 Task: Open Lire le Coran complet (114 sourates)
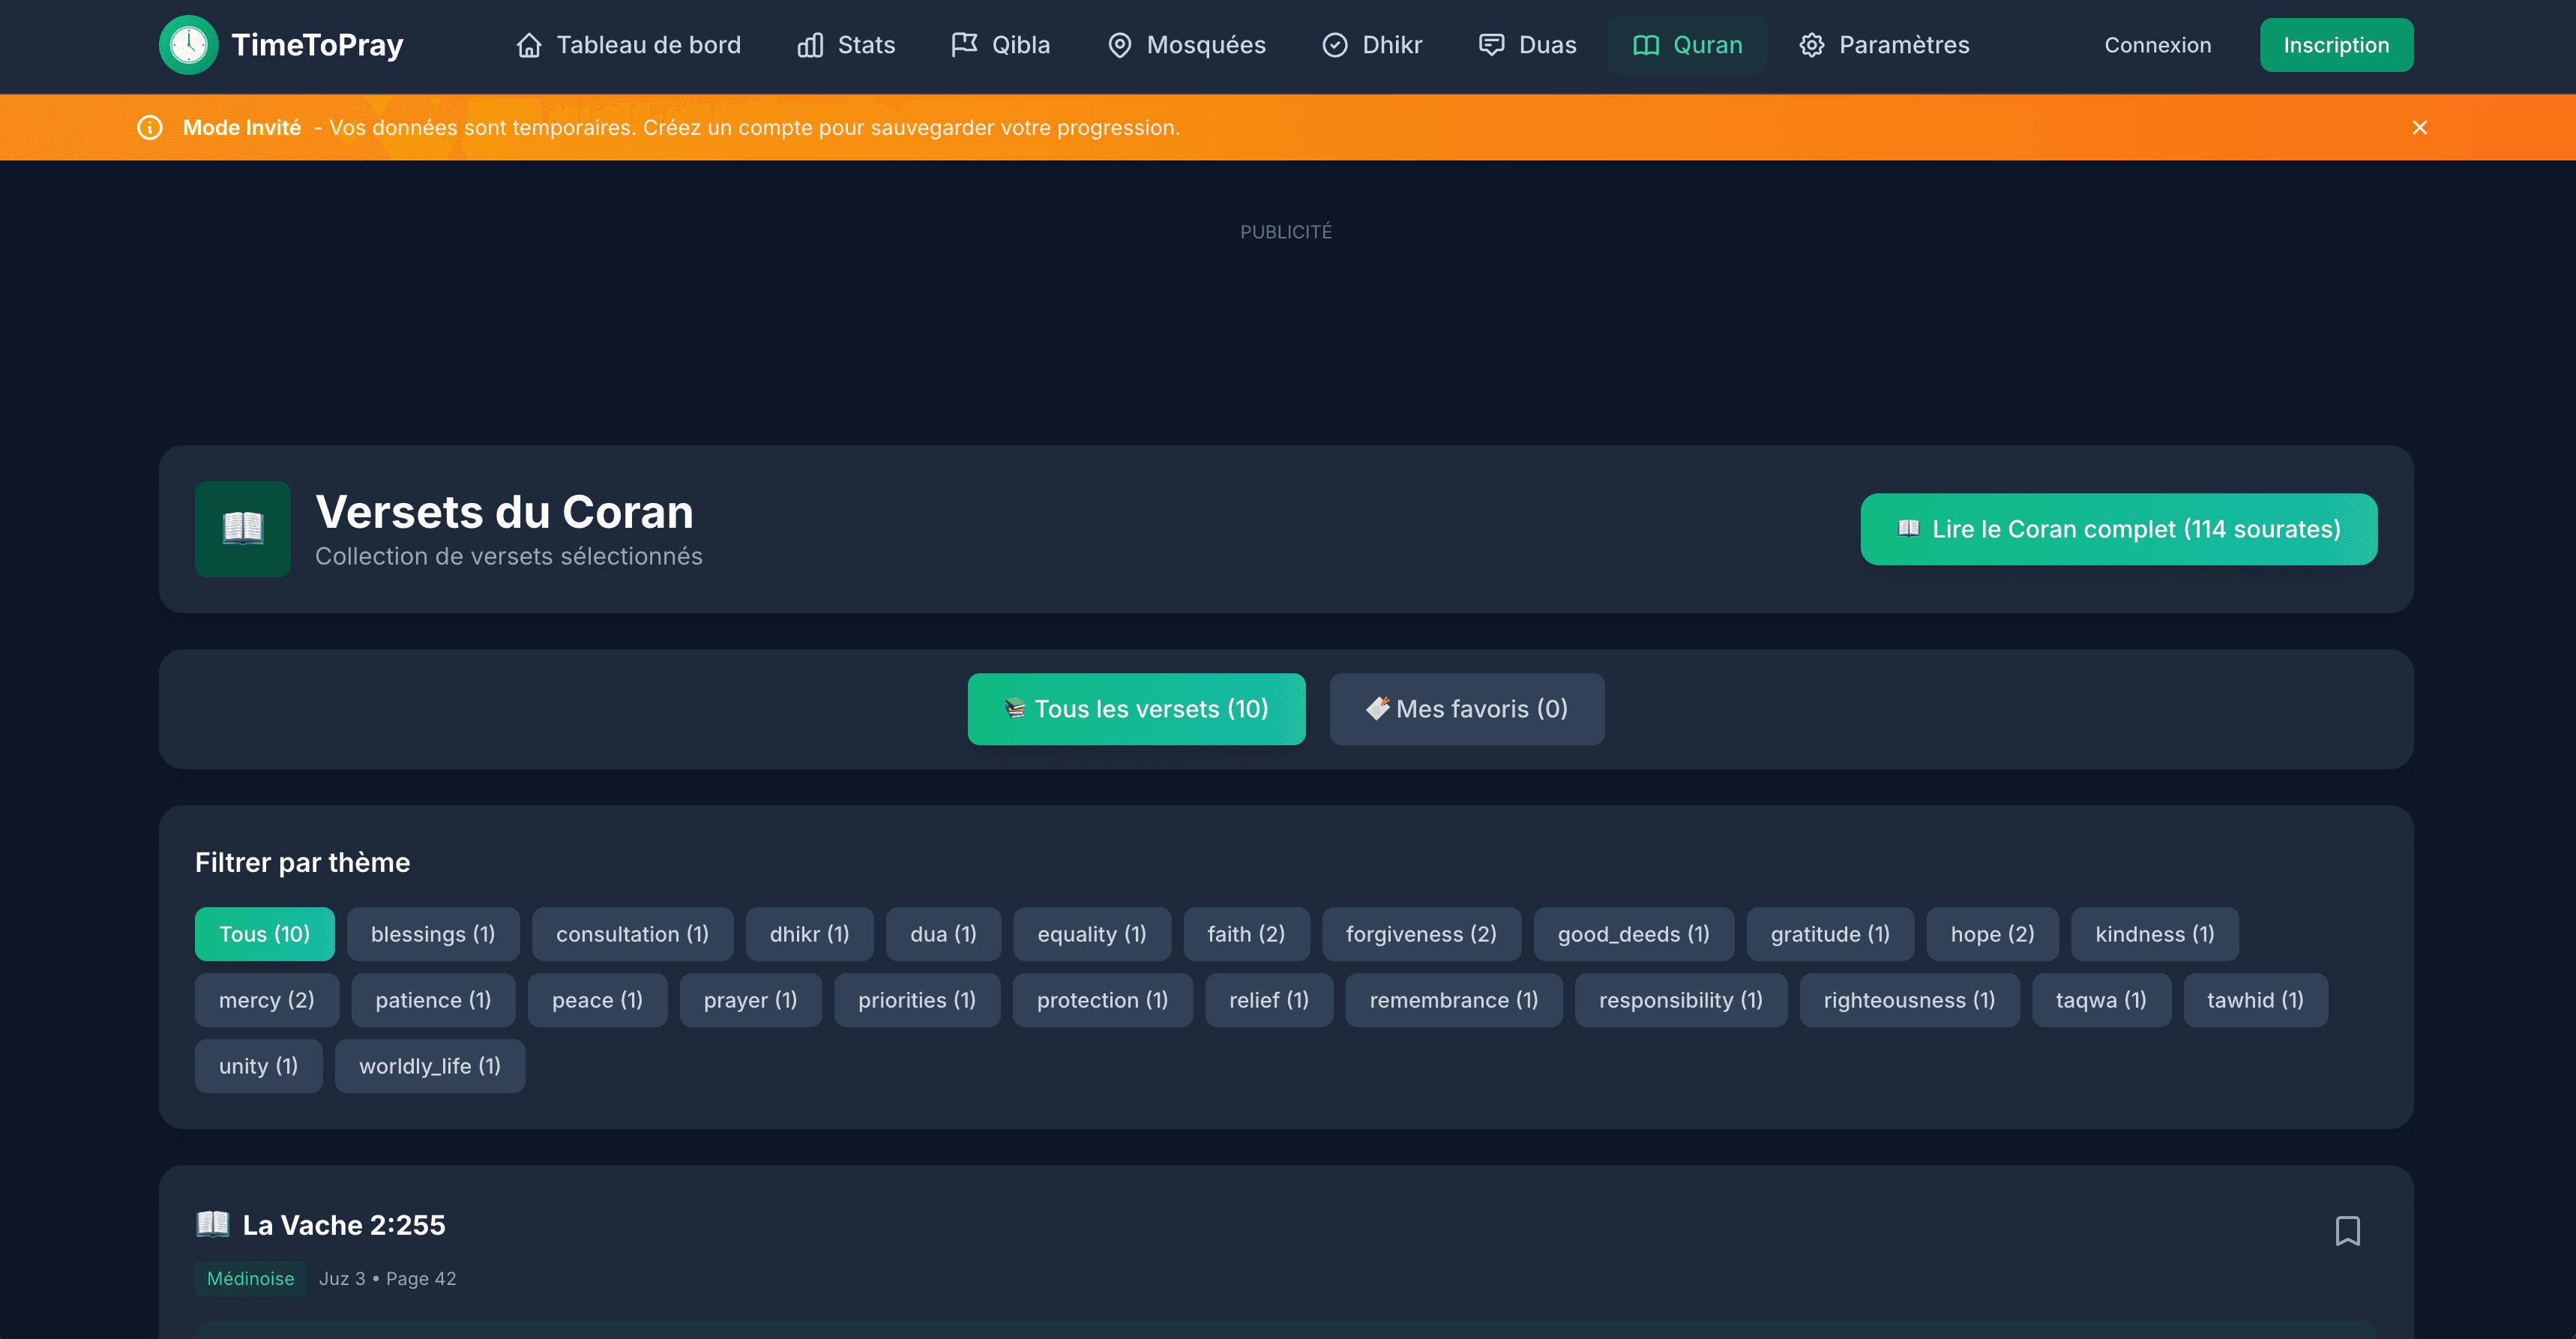coord(2118,529)
